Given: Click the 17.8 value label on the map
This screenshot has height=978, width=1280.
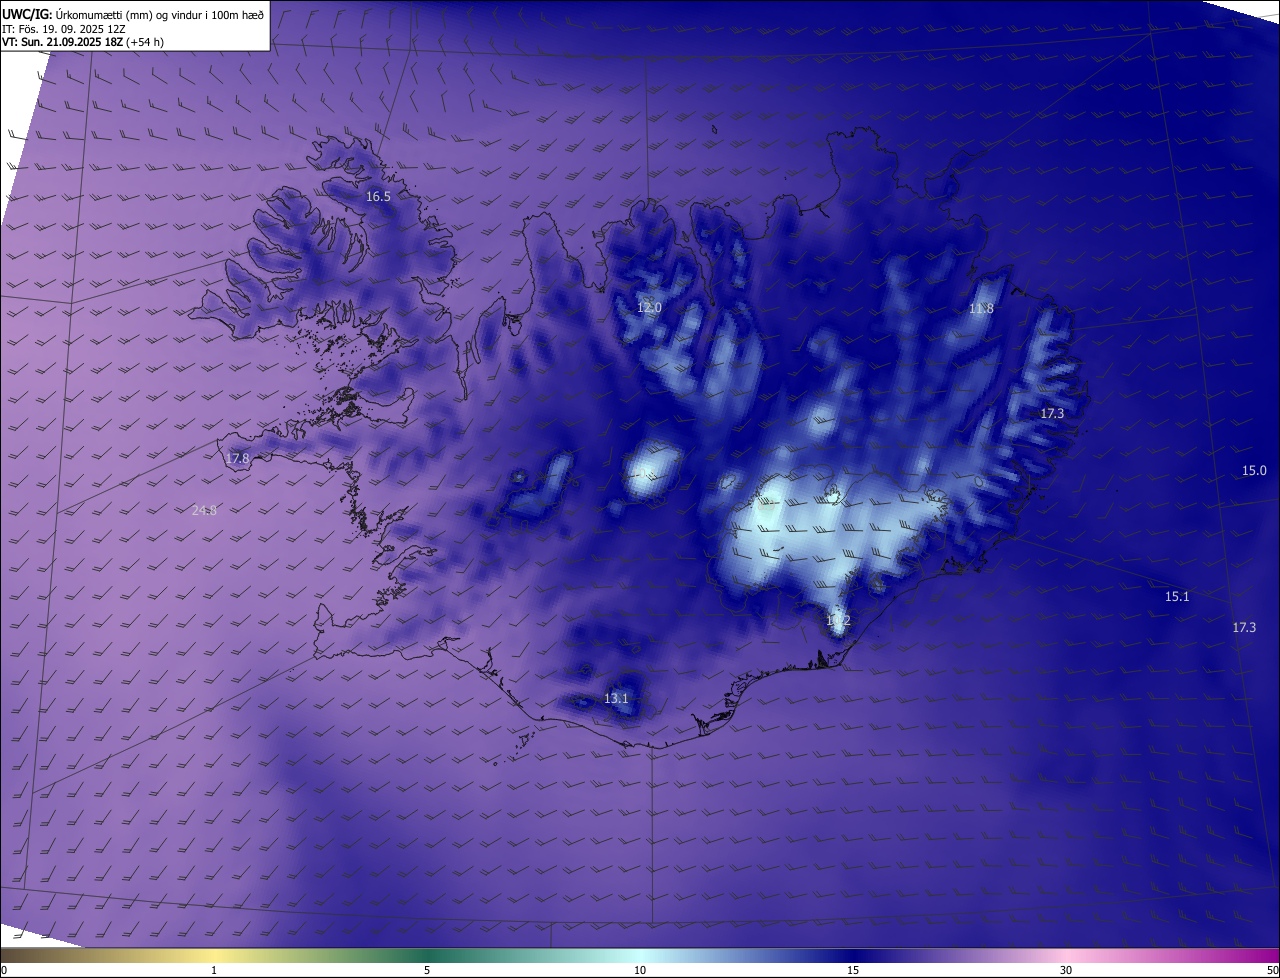Looking at the screenshot, I should (x=237, y=459).
